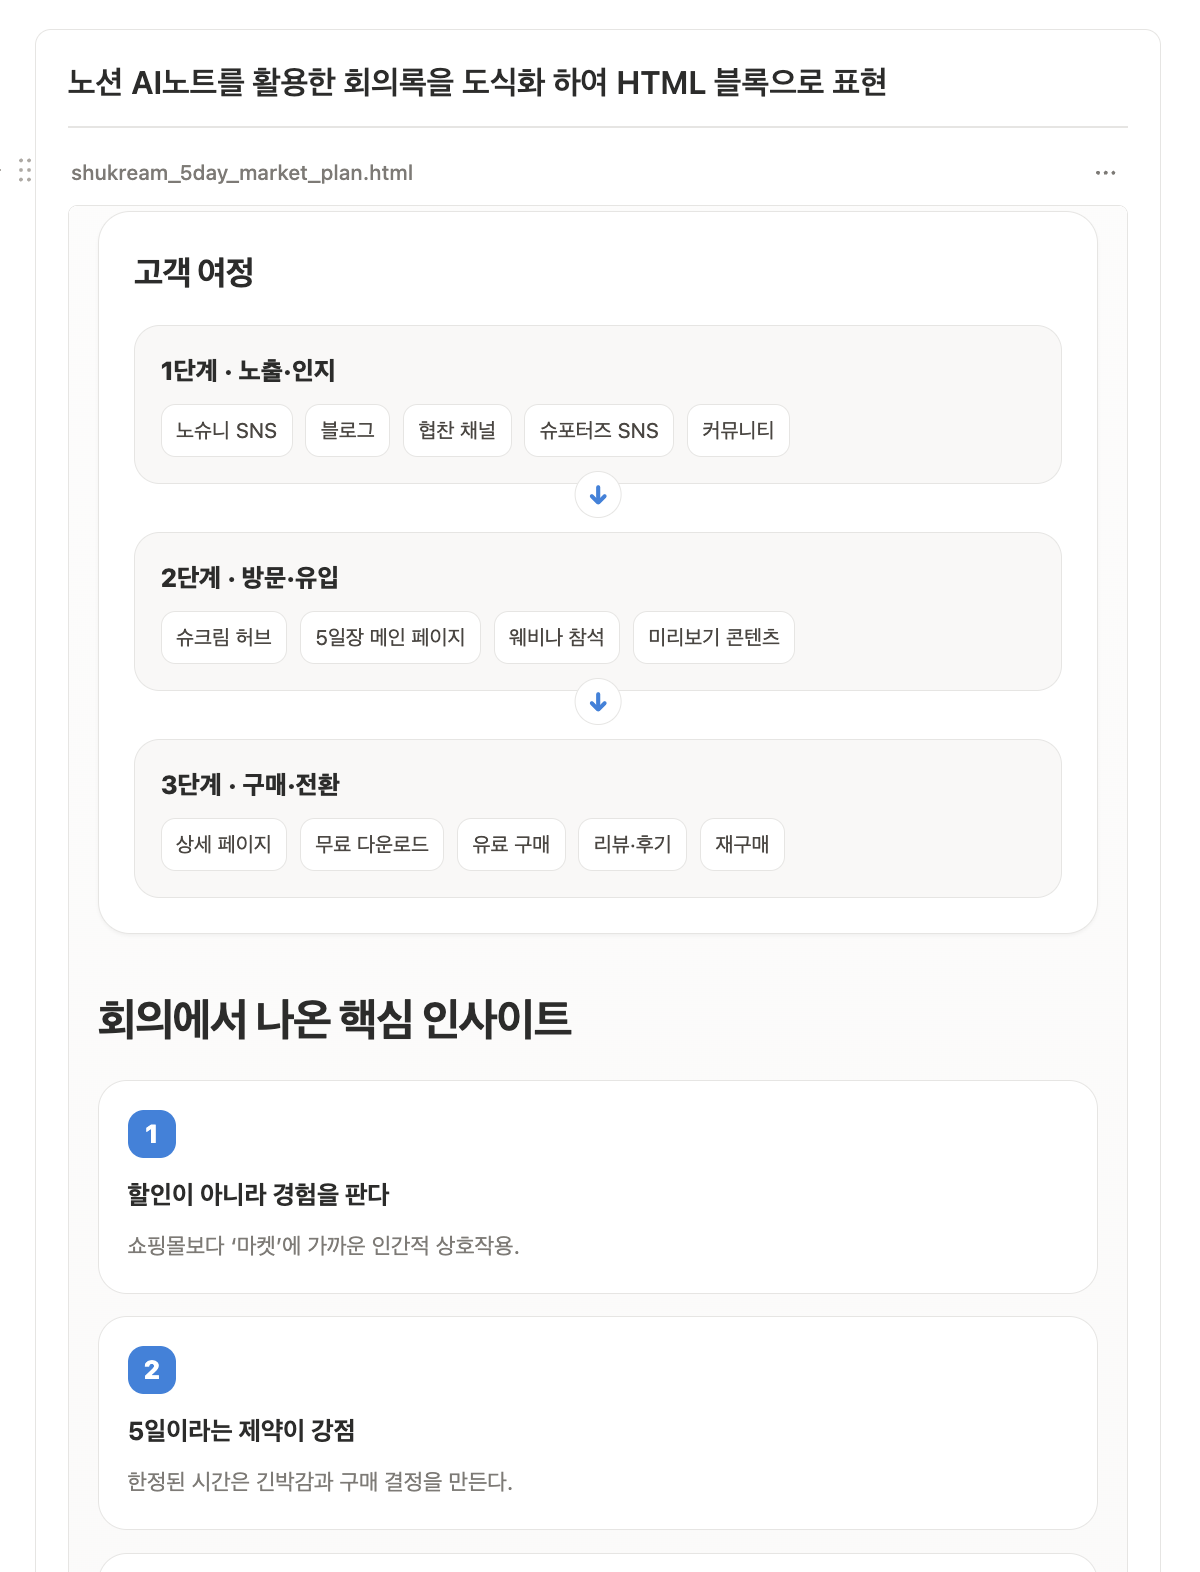This screenshot has width=1200, height=1572.
Task: Click the 협찬 채널 tag
Action: coord(457,430)
